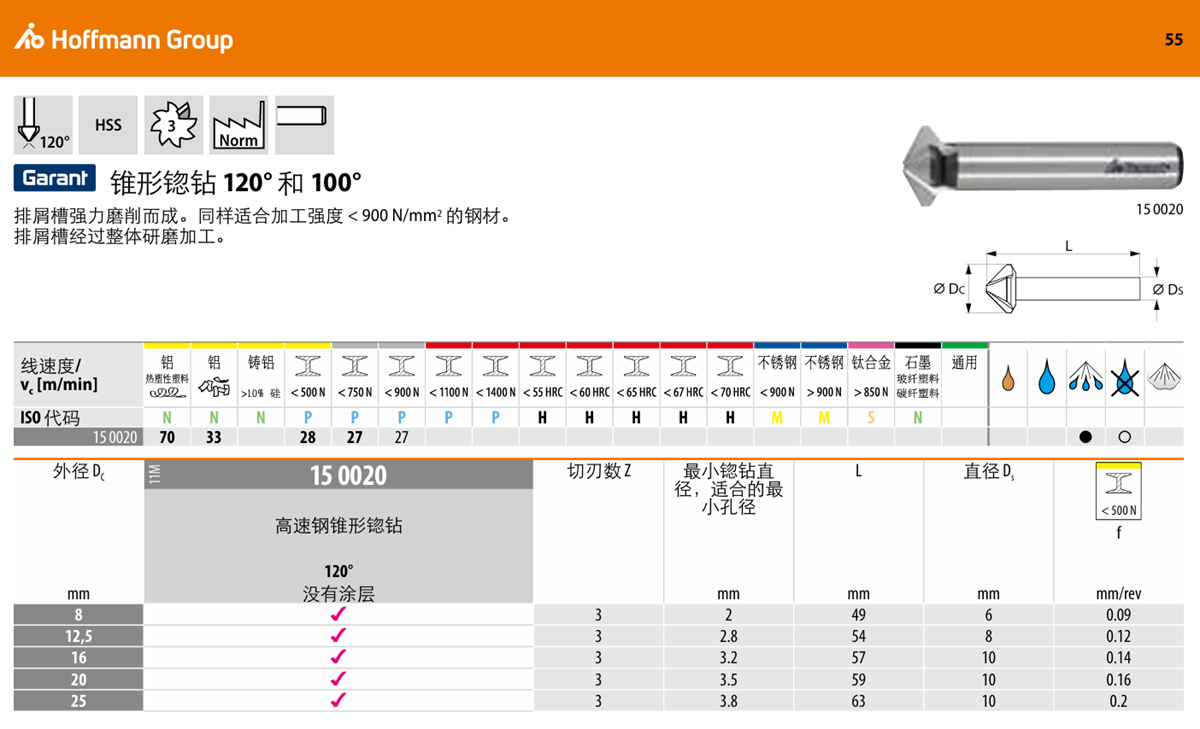Click the length value 63
Image resolution: width=1200 pixels, height=729 pixels.
click(858, 700)
